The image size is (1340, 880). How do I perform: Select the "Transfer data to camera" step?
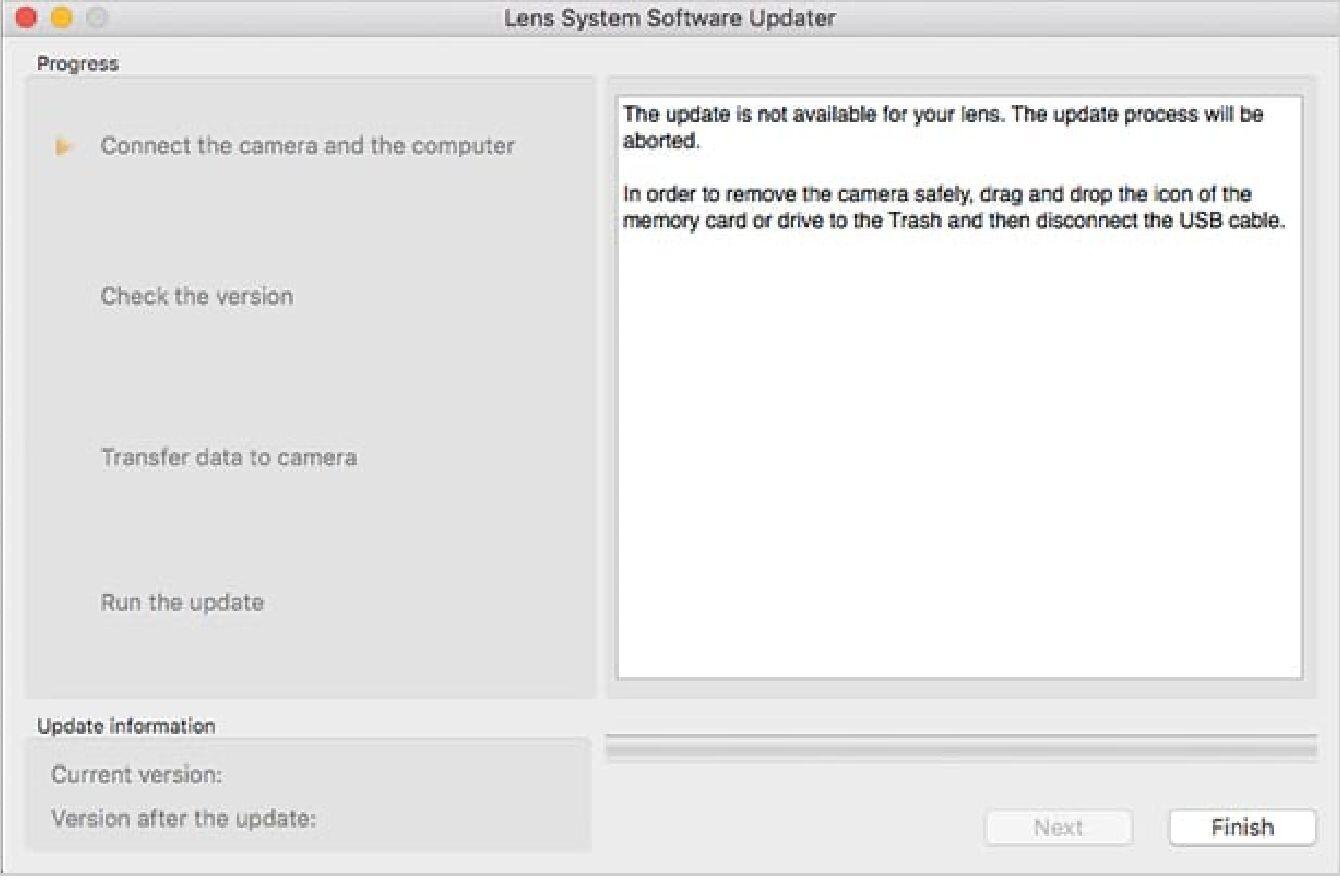[x=229, y=458]
